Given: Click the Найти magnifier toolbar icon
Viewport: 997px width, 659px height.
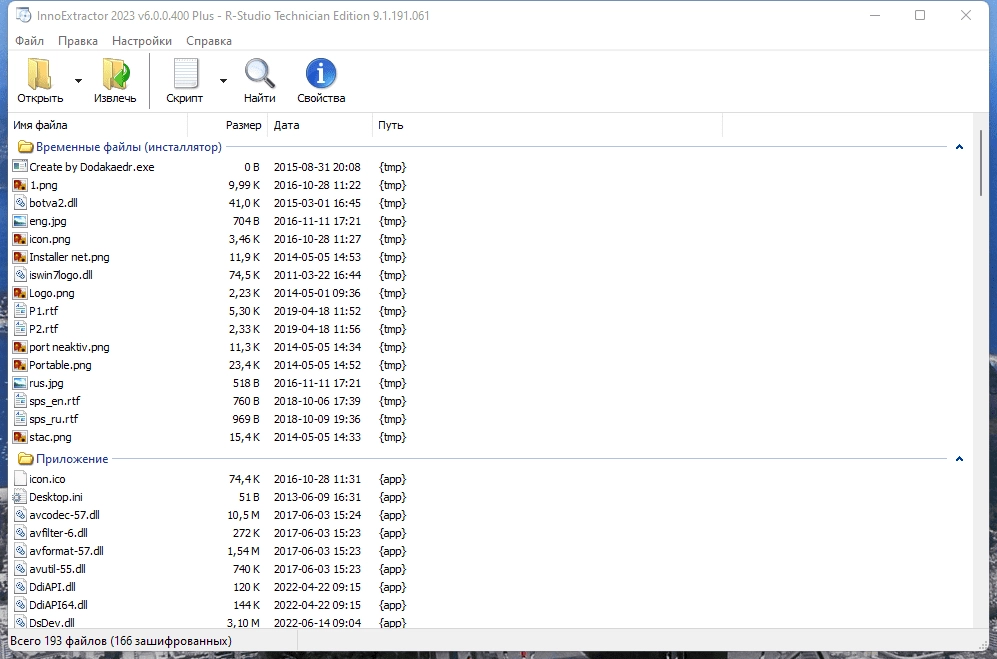Looking at the screenshot, I should 259,74.
